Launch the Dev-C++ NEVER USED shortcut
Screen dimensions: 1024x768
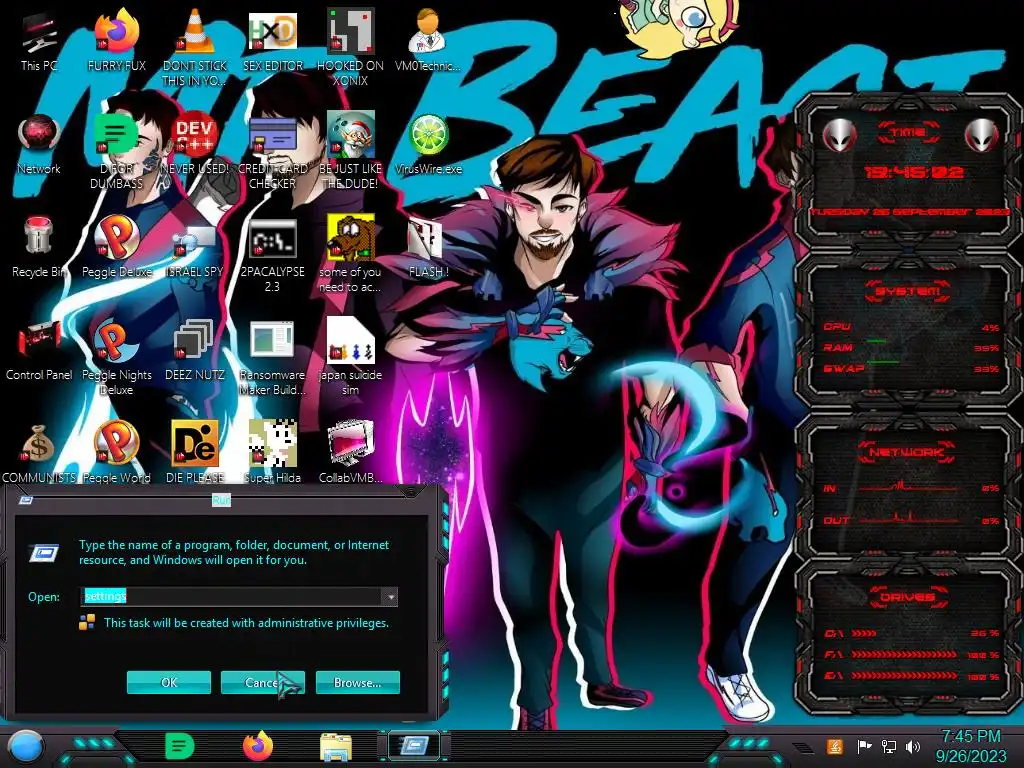pyautogui.click(x=194, y=144)
